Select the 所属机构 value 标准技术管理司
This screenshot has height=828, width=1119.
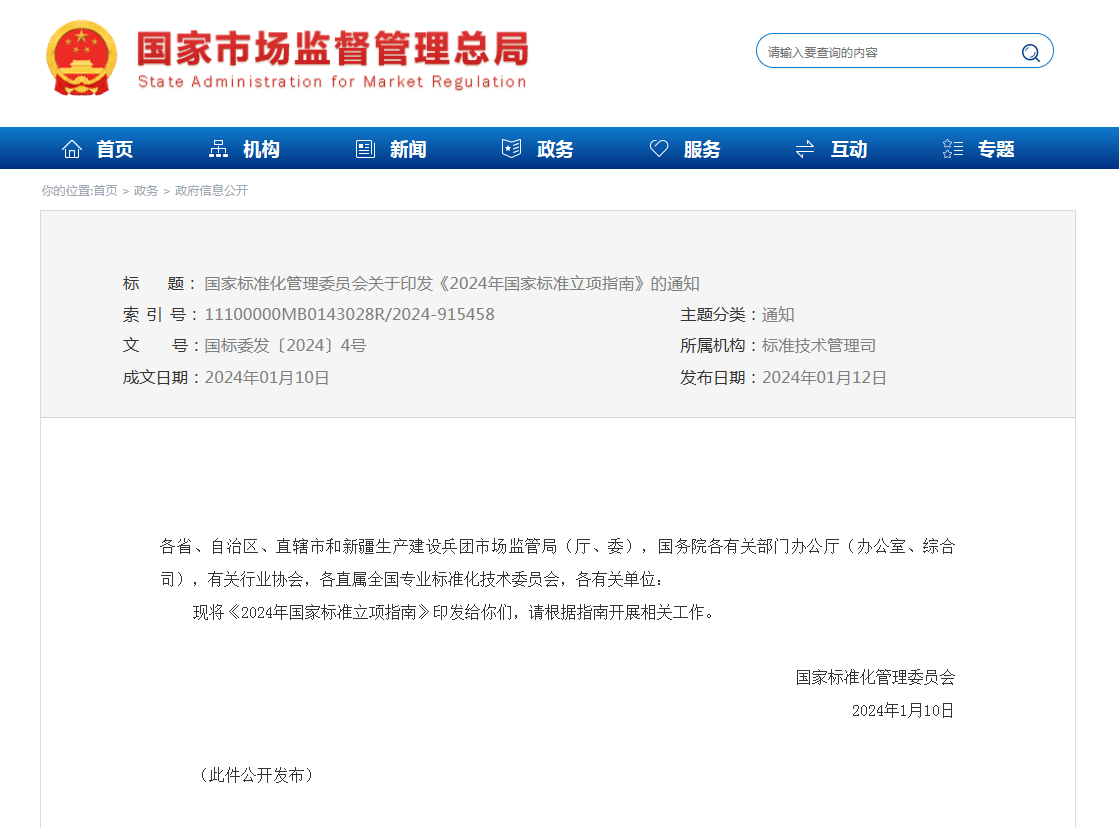819,345
